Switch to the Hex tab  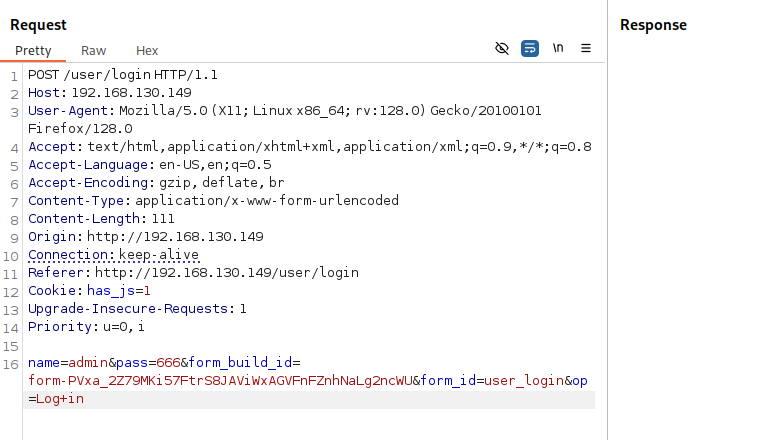click(147, 51)
